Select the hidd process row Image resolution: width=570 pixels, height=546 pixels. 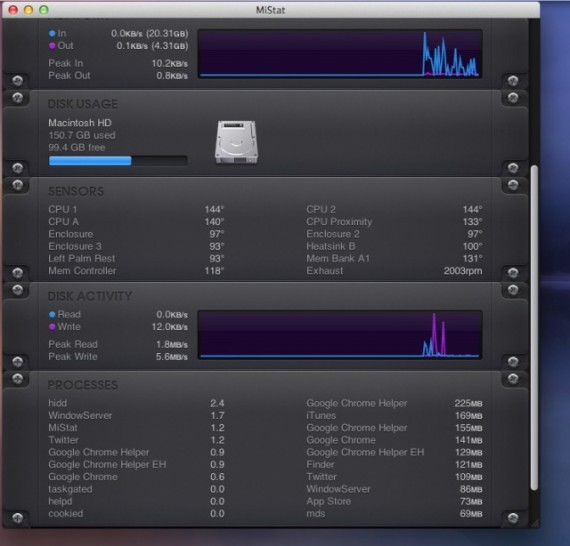click(136, 403)
